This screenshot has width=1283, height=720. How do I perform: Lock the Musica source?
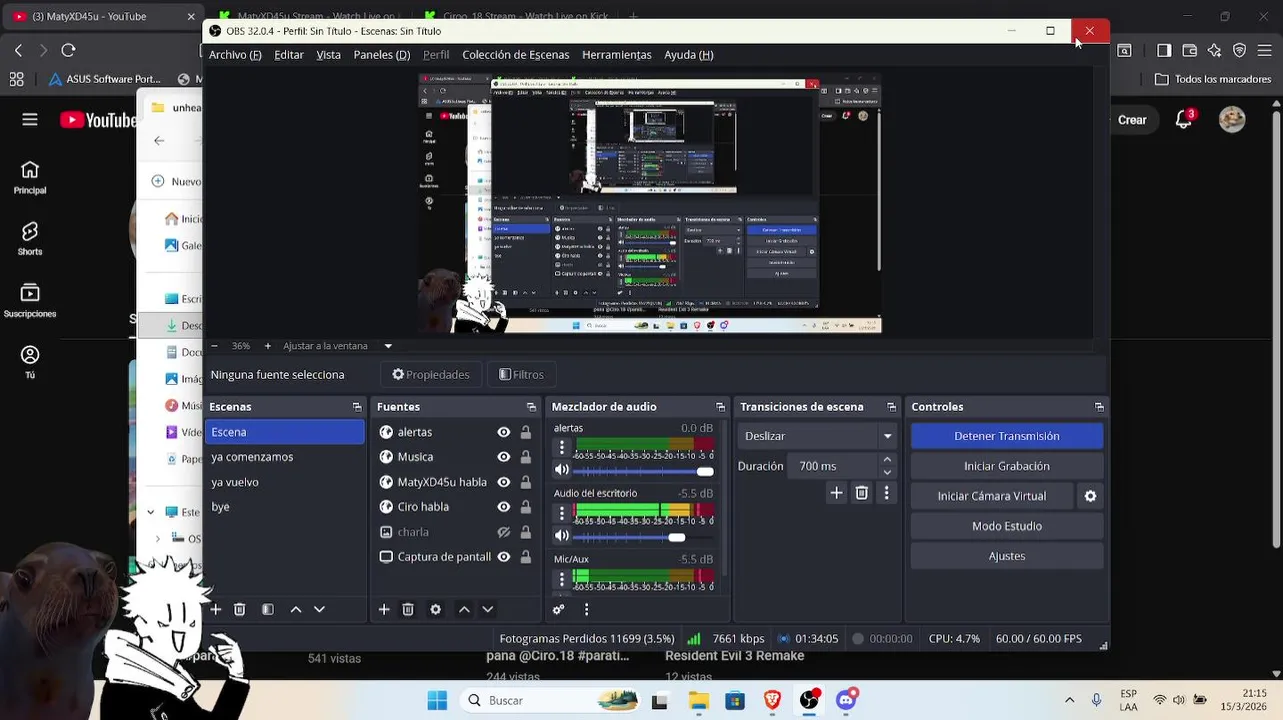click(526, 457)
